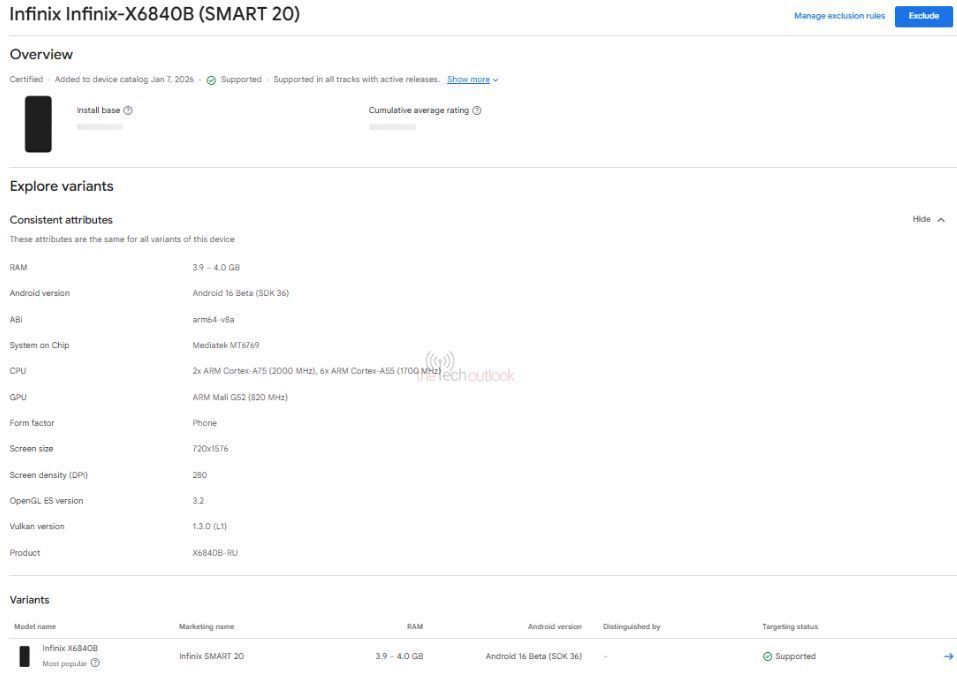Click the blue Exclude button
This screenshot has height=675, width=957.
[923, 16]
